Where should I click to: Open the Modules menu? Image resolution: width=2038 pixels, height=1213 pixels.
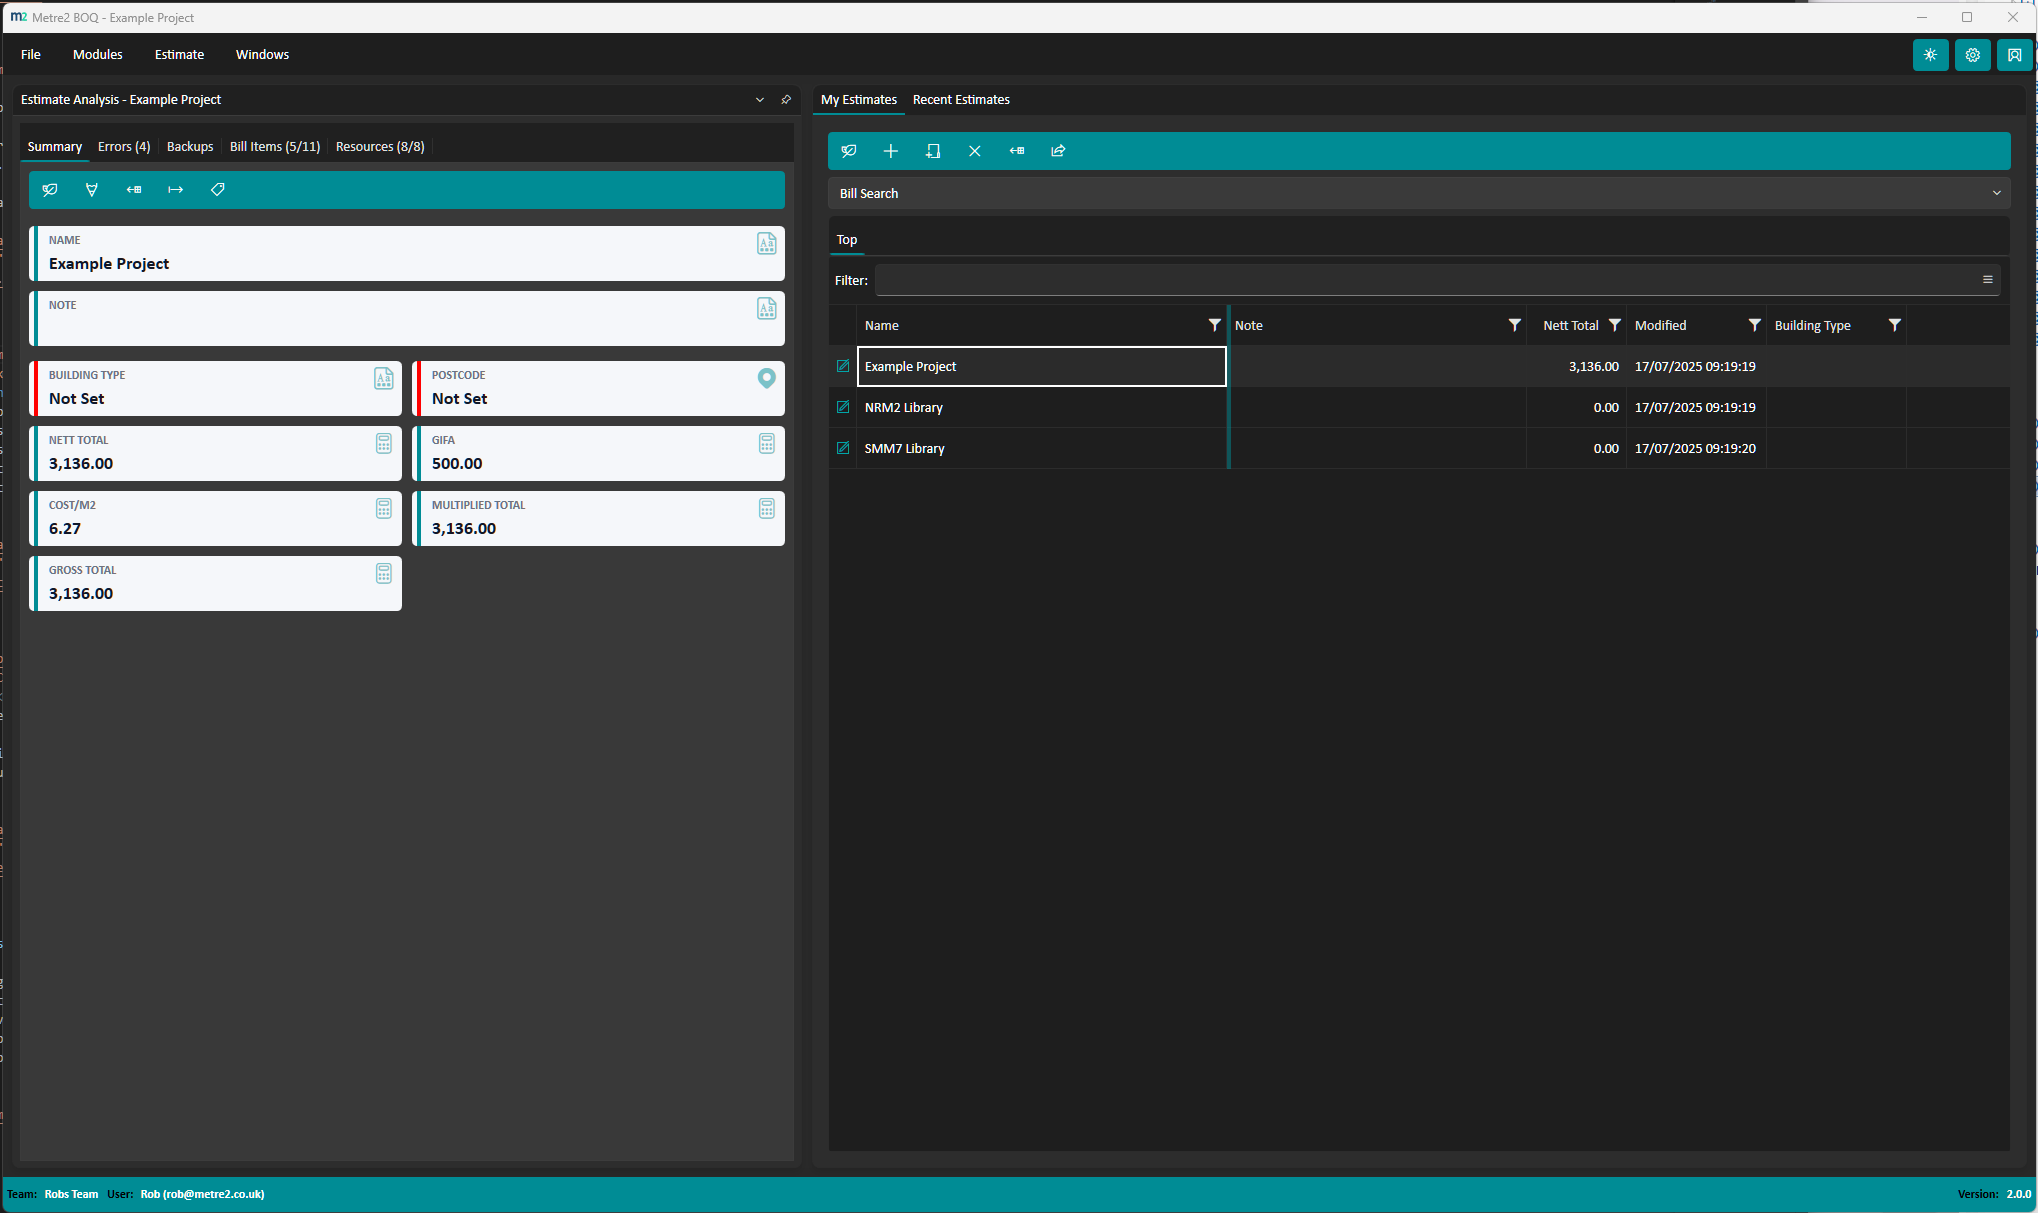coord(97,54)
